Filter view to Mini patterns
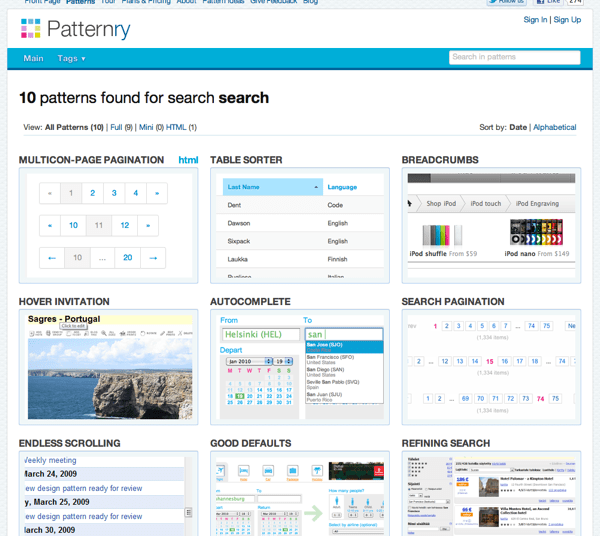600x536 pixels. click(x=146, y=127)
